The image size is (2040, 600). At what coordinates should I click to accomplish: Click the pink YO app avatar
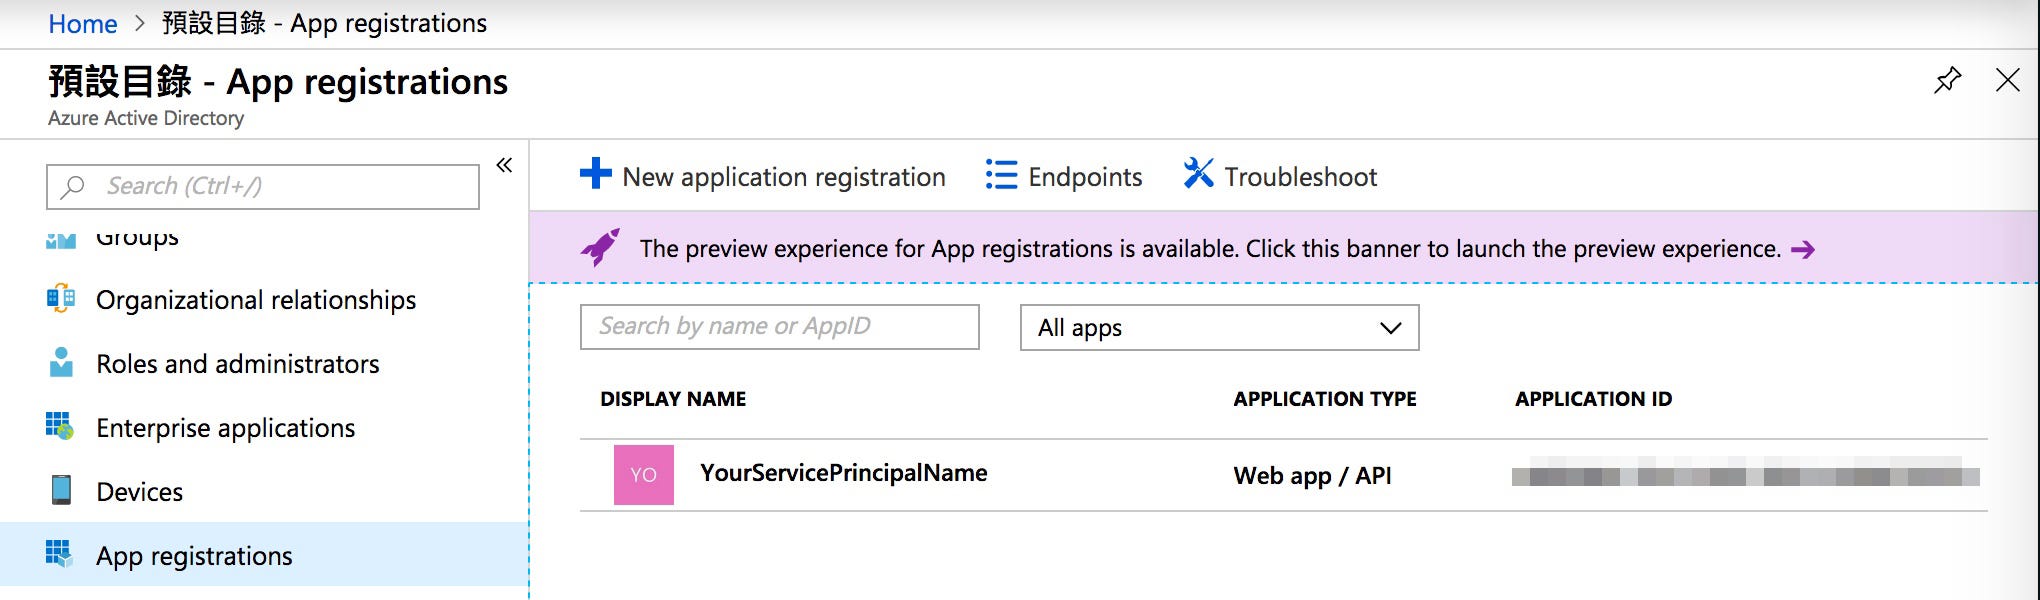(644, 475)
